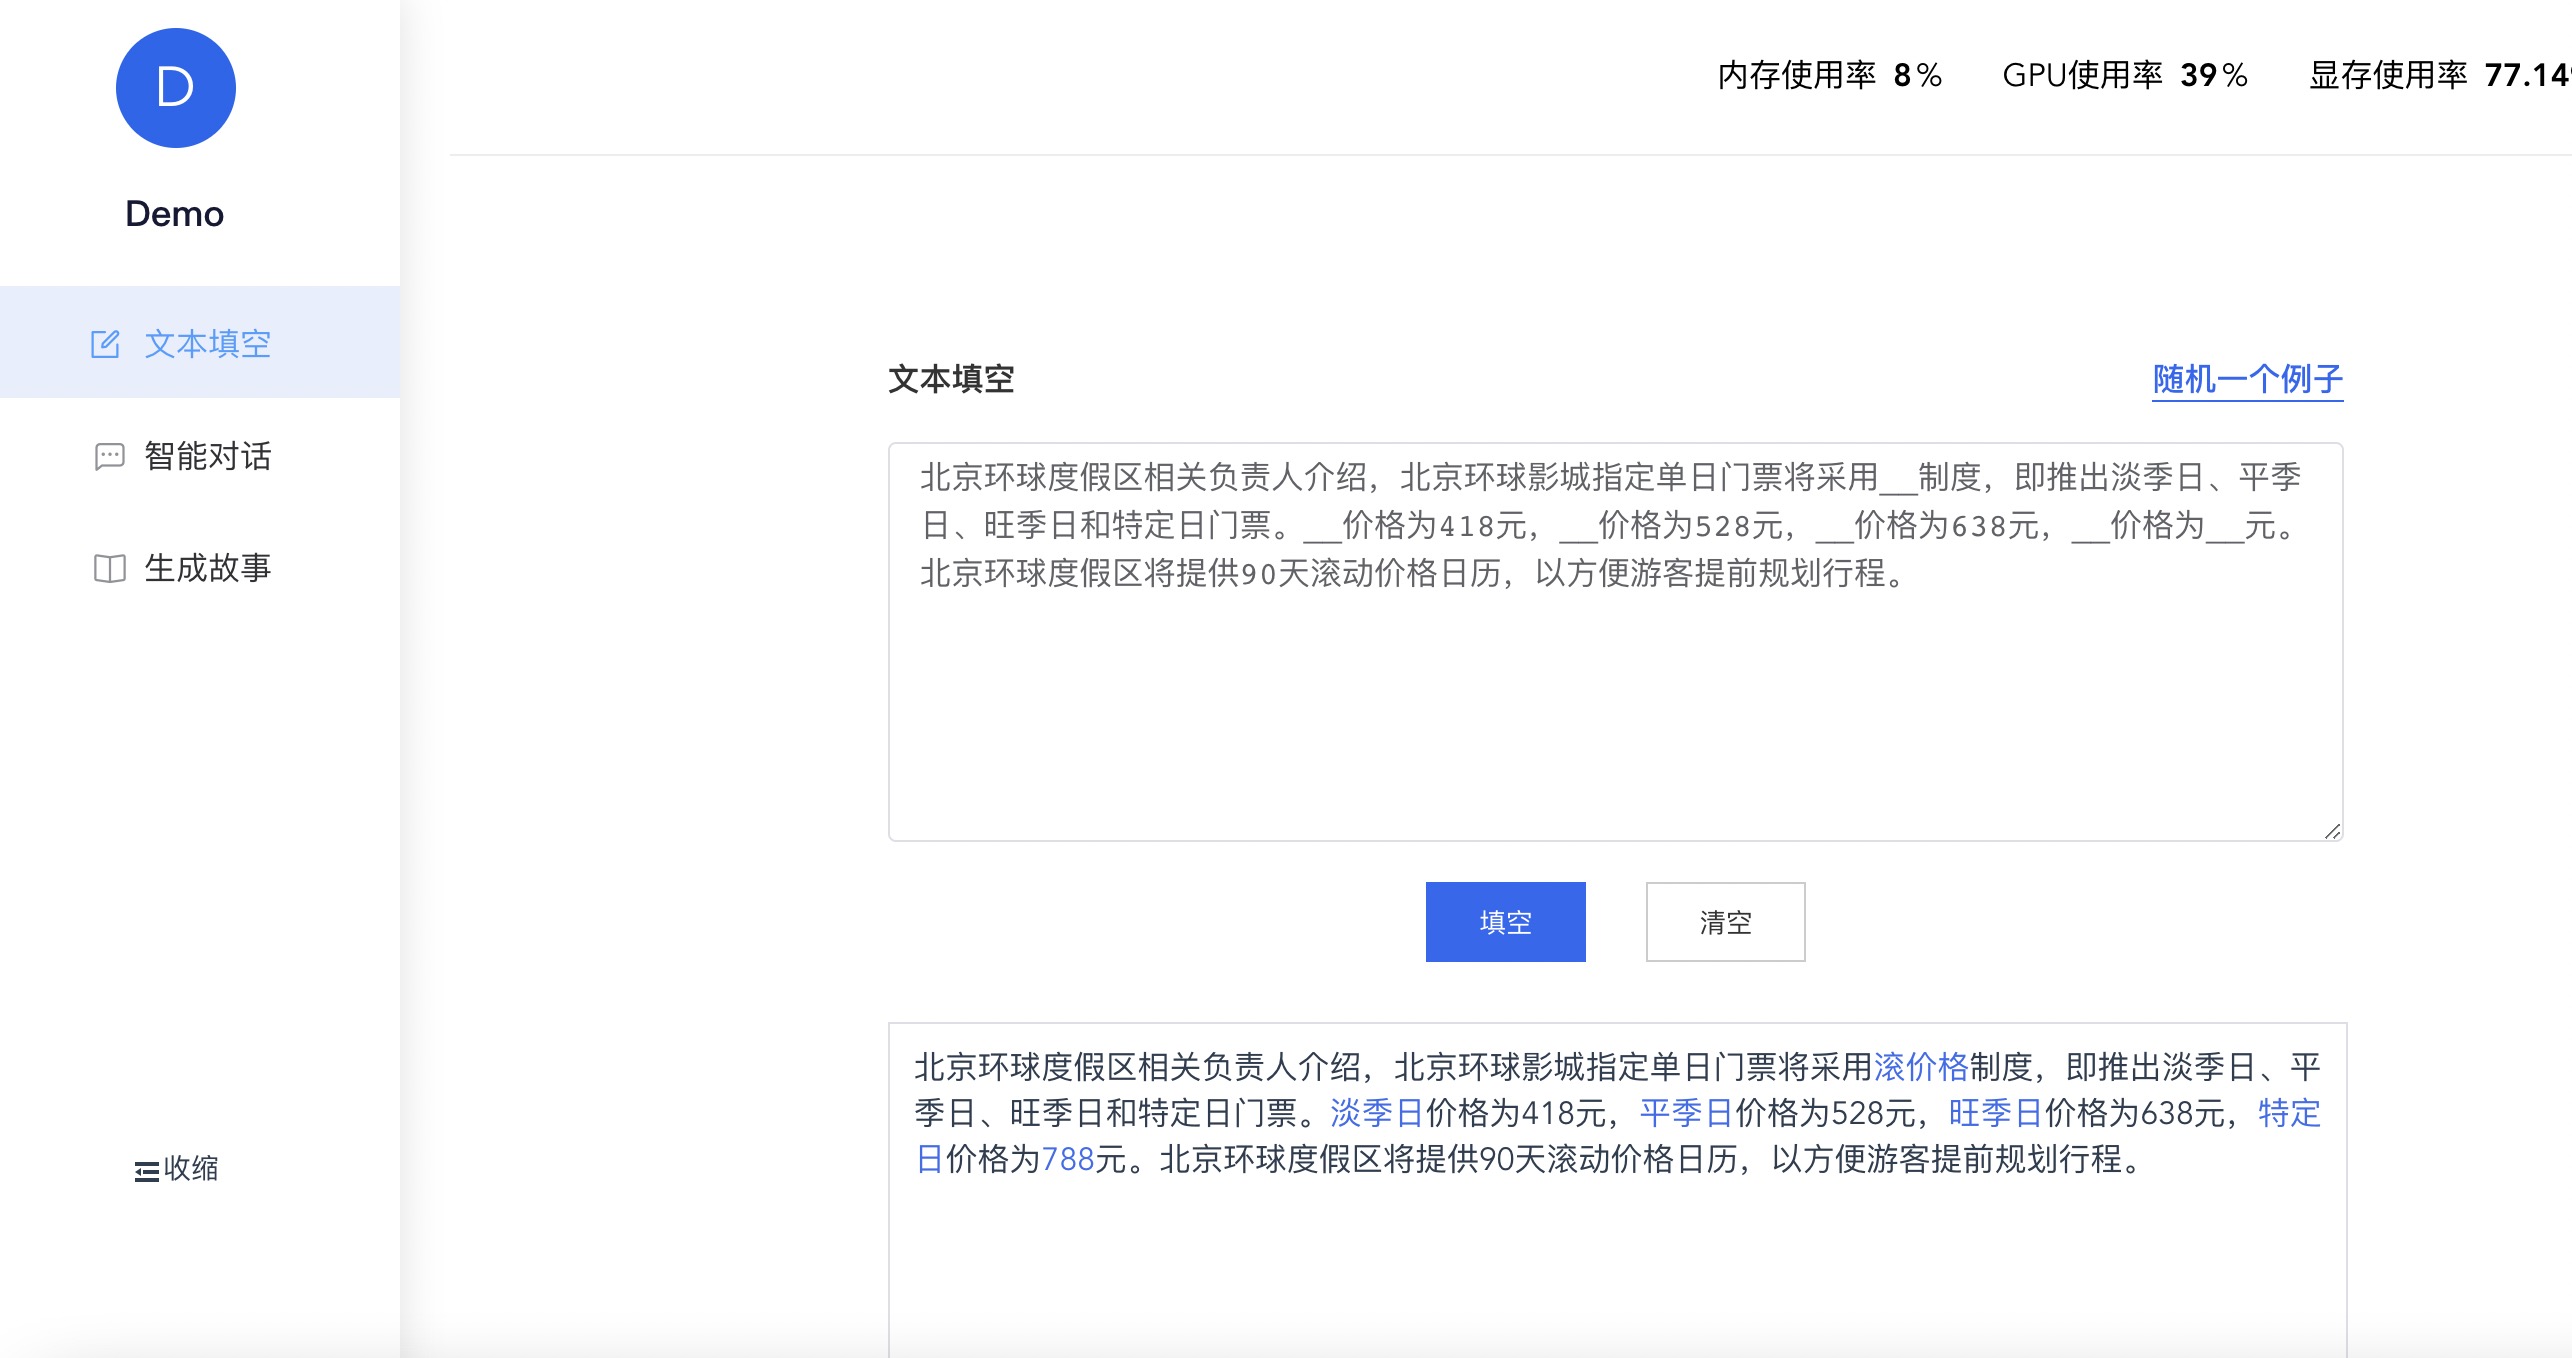
Task: Open the 文本填空 menu item
Action: pos(207,344)
